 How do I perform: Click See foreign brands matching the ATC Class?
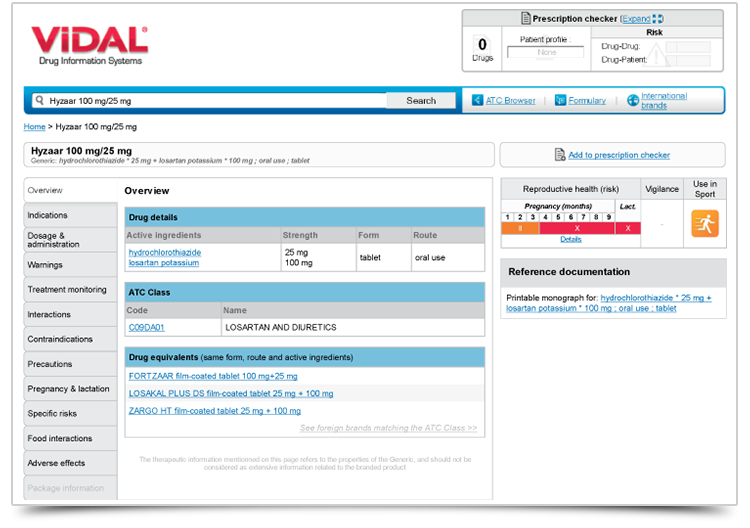coord(388,428)
